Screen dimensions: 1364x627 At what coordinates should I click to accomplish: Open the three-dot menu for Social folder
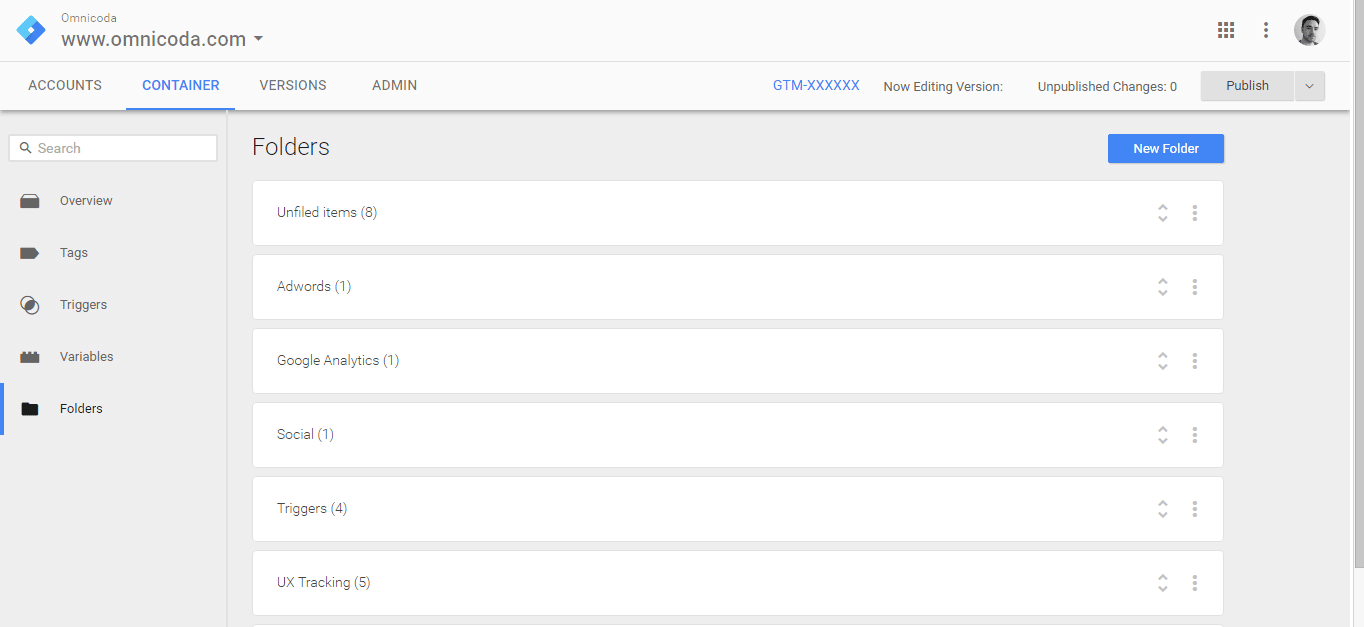click(x=1195, y=435)
